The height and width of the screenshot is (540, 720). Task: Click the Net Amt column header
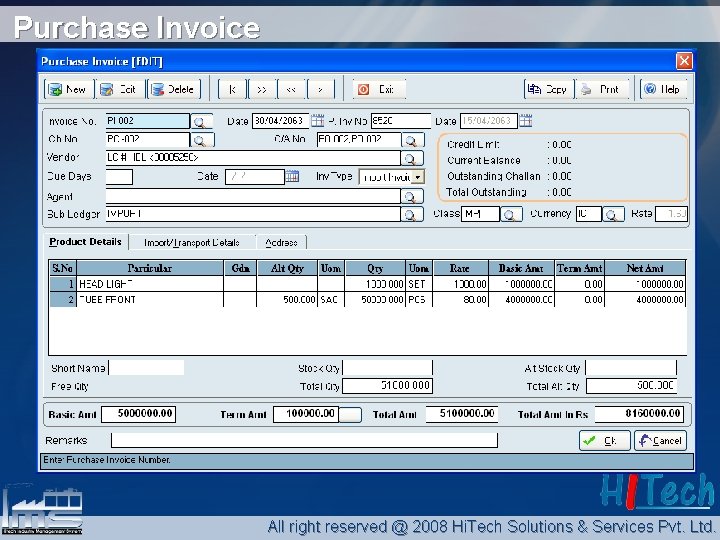coord(645,268)
